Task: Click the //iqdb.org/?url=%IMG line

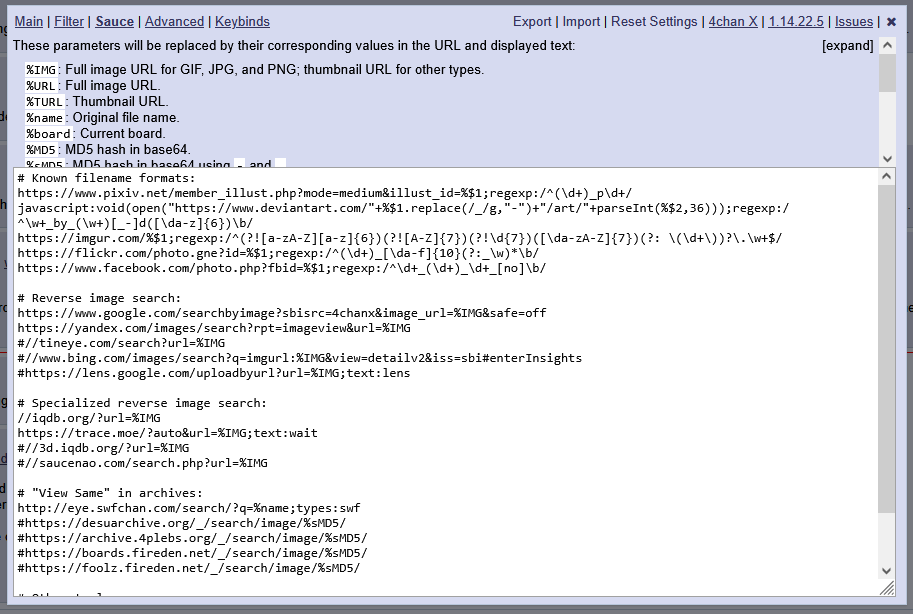Action: click(x=89, y=418)
